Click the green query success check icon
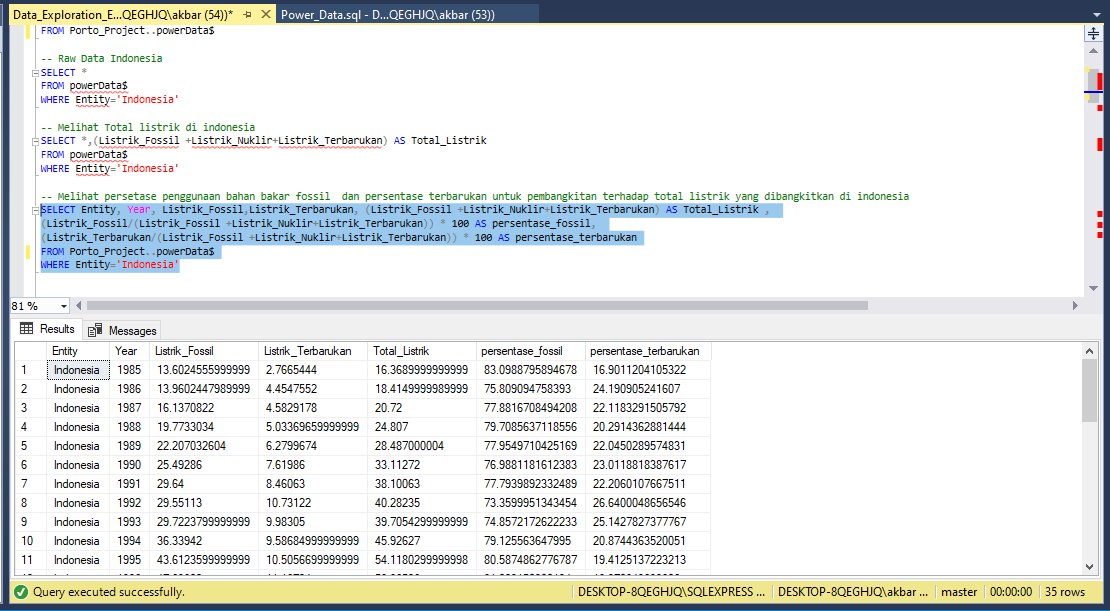The width and height of the screenshot is (1110, 611). pyautogui.click(x=21, y=592)
